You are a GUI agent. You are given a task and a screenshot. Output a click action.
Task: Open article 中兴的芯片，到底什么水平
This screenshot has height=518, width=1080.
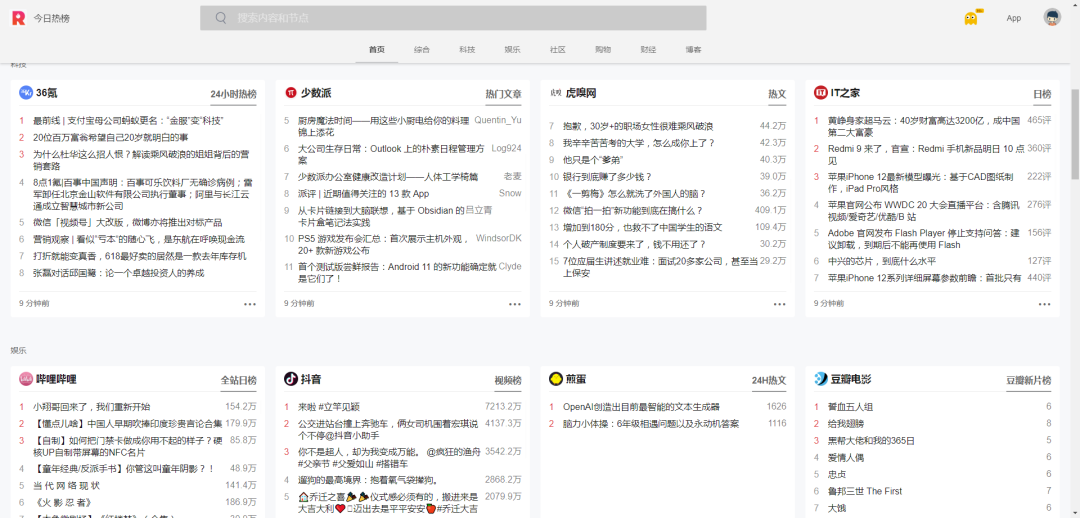click(x=882, y=261)
